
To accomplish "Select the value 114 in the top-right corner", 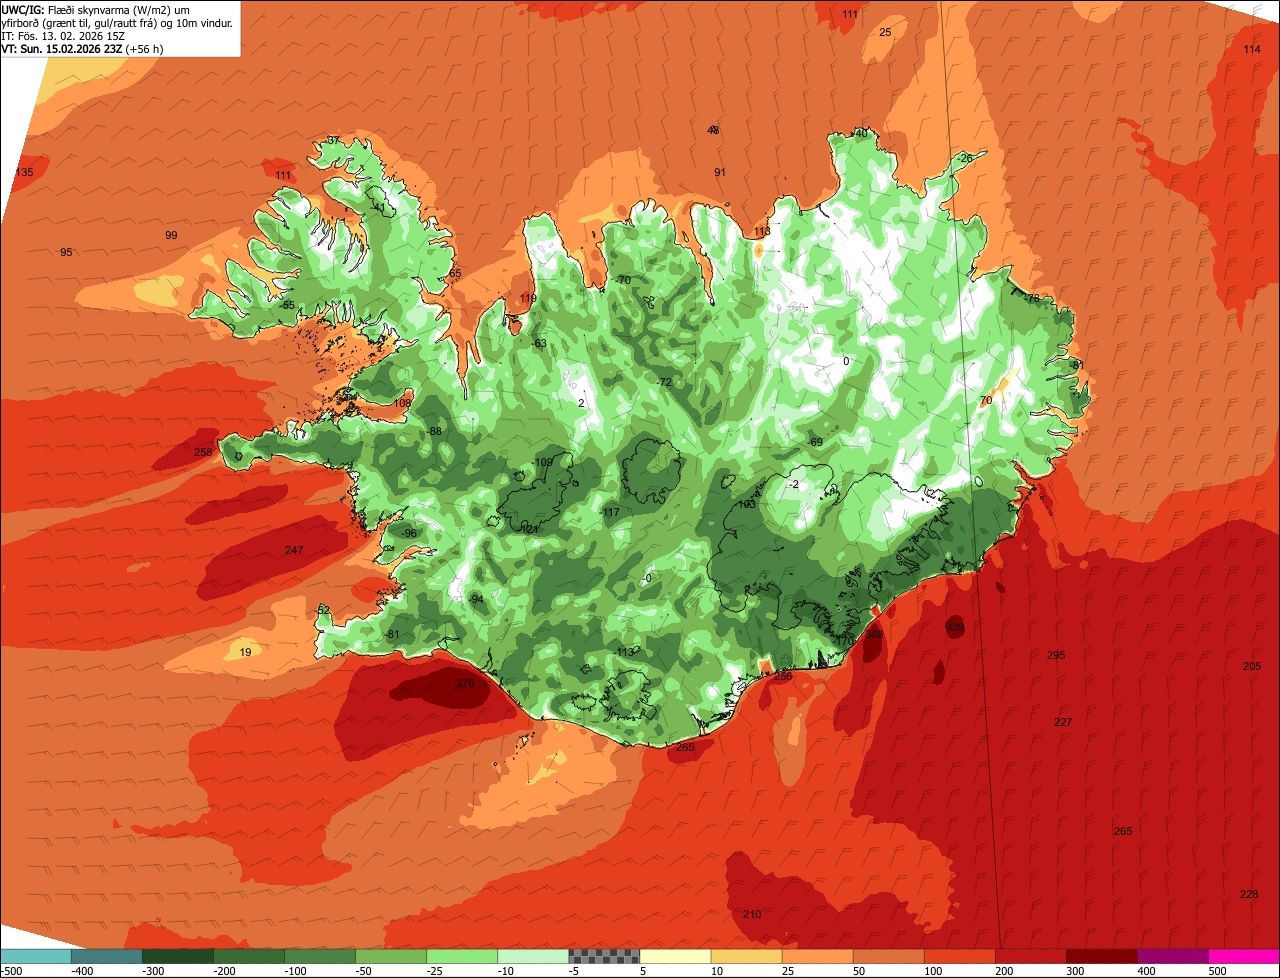I will pyautogui.click(x=1252, y=50).
